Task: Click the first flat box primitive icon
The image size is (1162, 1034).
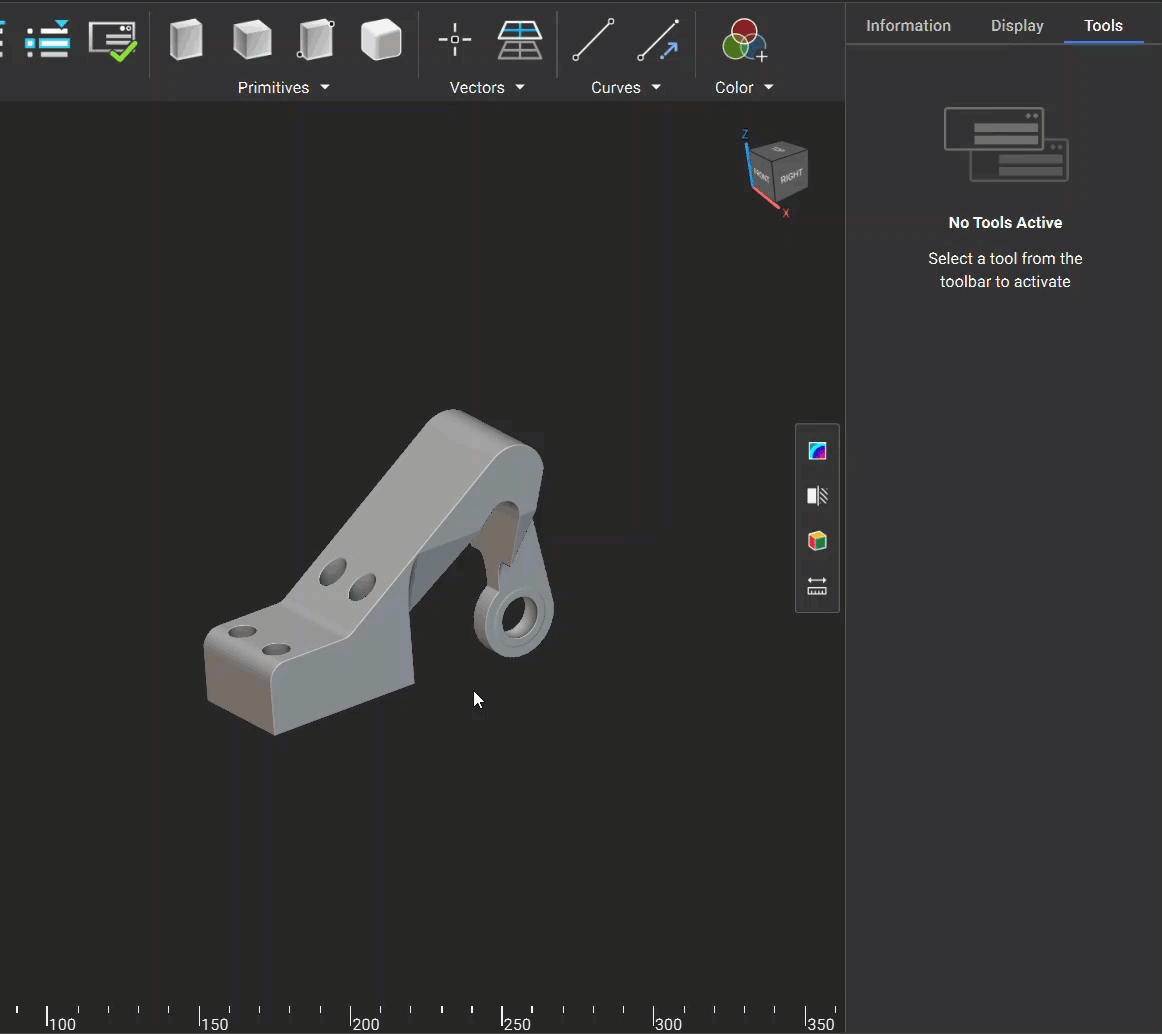Action: [186, 40]
